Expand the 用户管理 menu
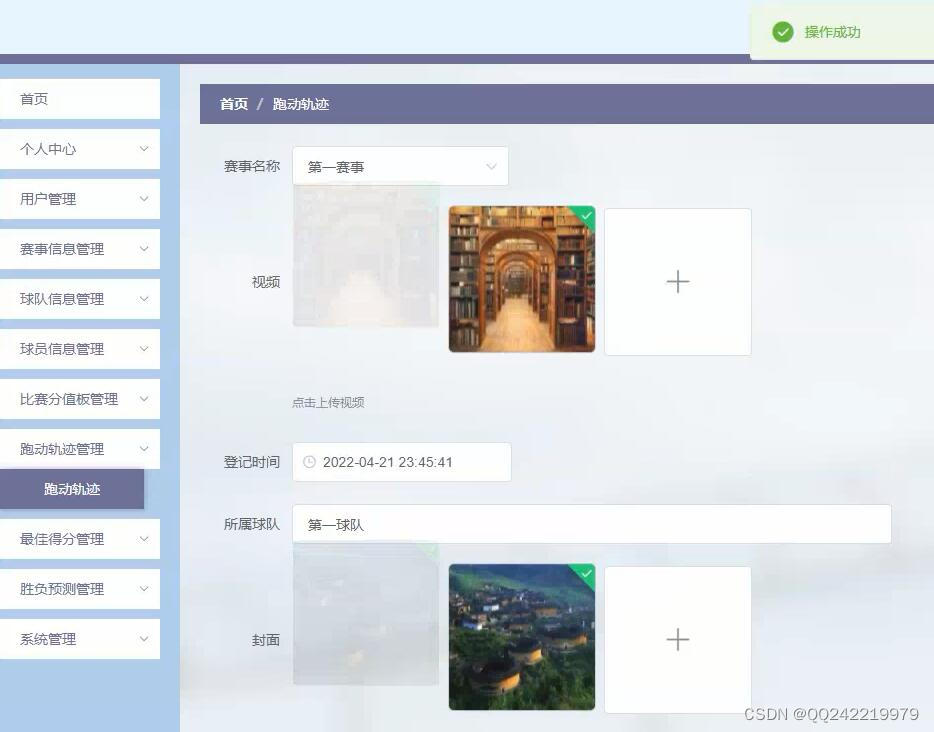This screenshot has height=732, width=934. pos(80,199)
